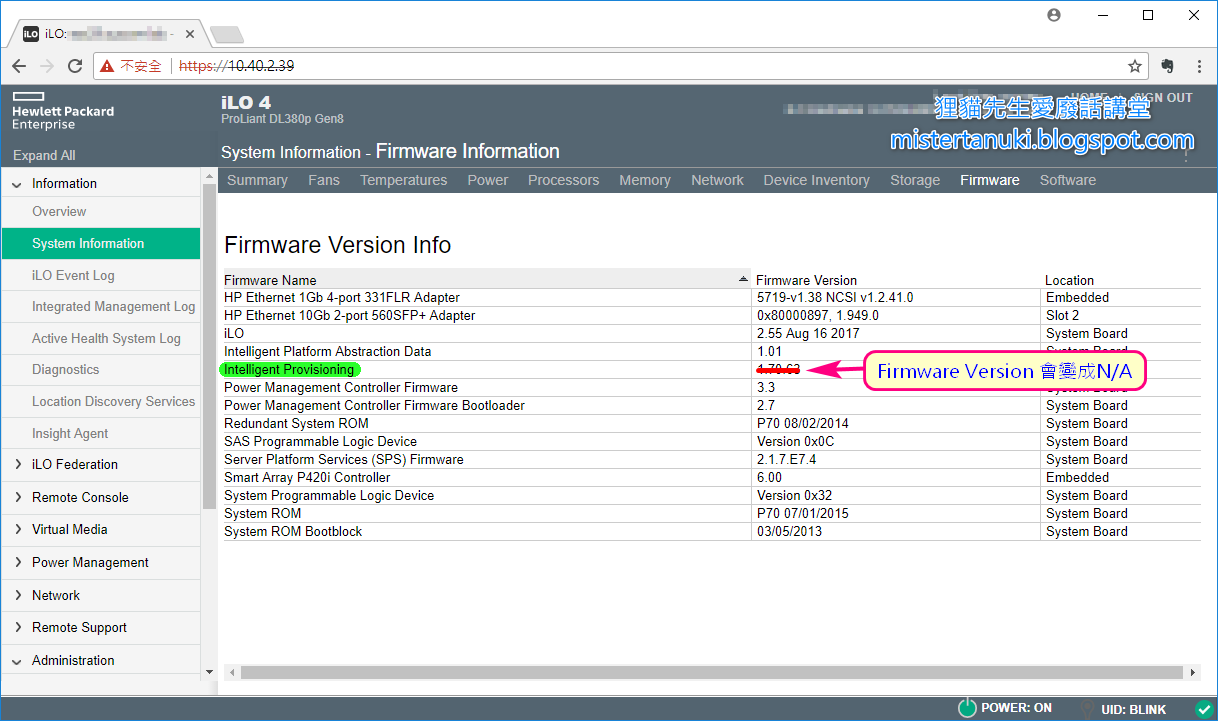Screen dimensions: 1218x721
Task: Click sidebar scrollbar up arrow
Action: tap(209, 175)
